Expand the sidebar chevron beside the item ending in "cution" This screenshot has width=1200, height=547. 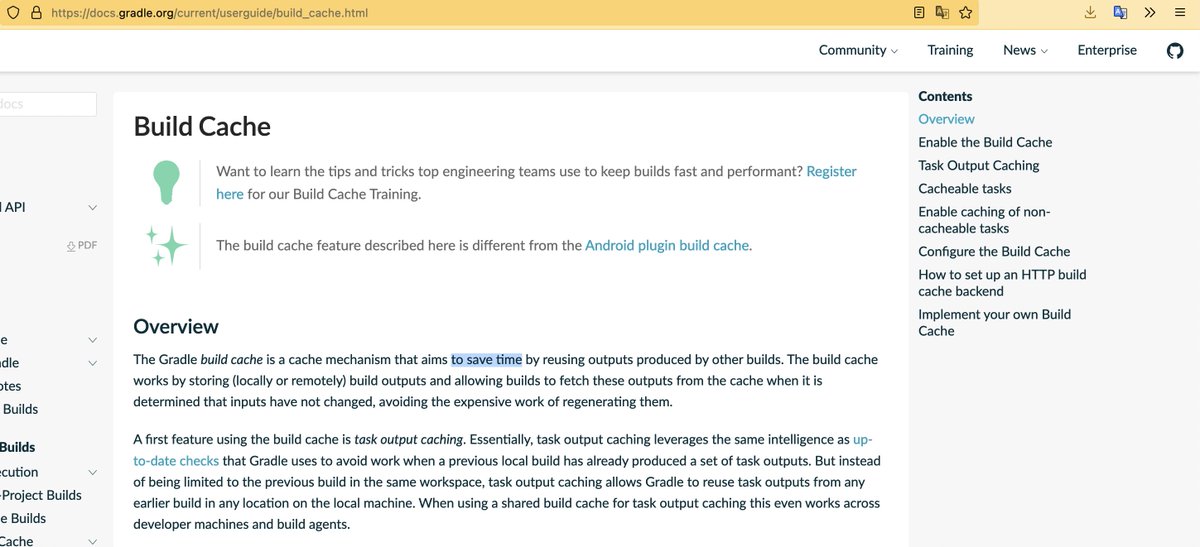click(93, 472)
